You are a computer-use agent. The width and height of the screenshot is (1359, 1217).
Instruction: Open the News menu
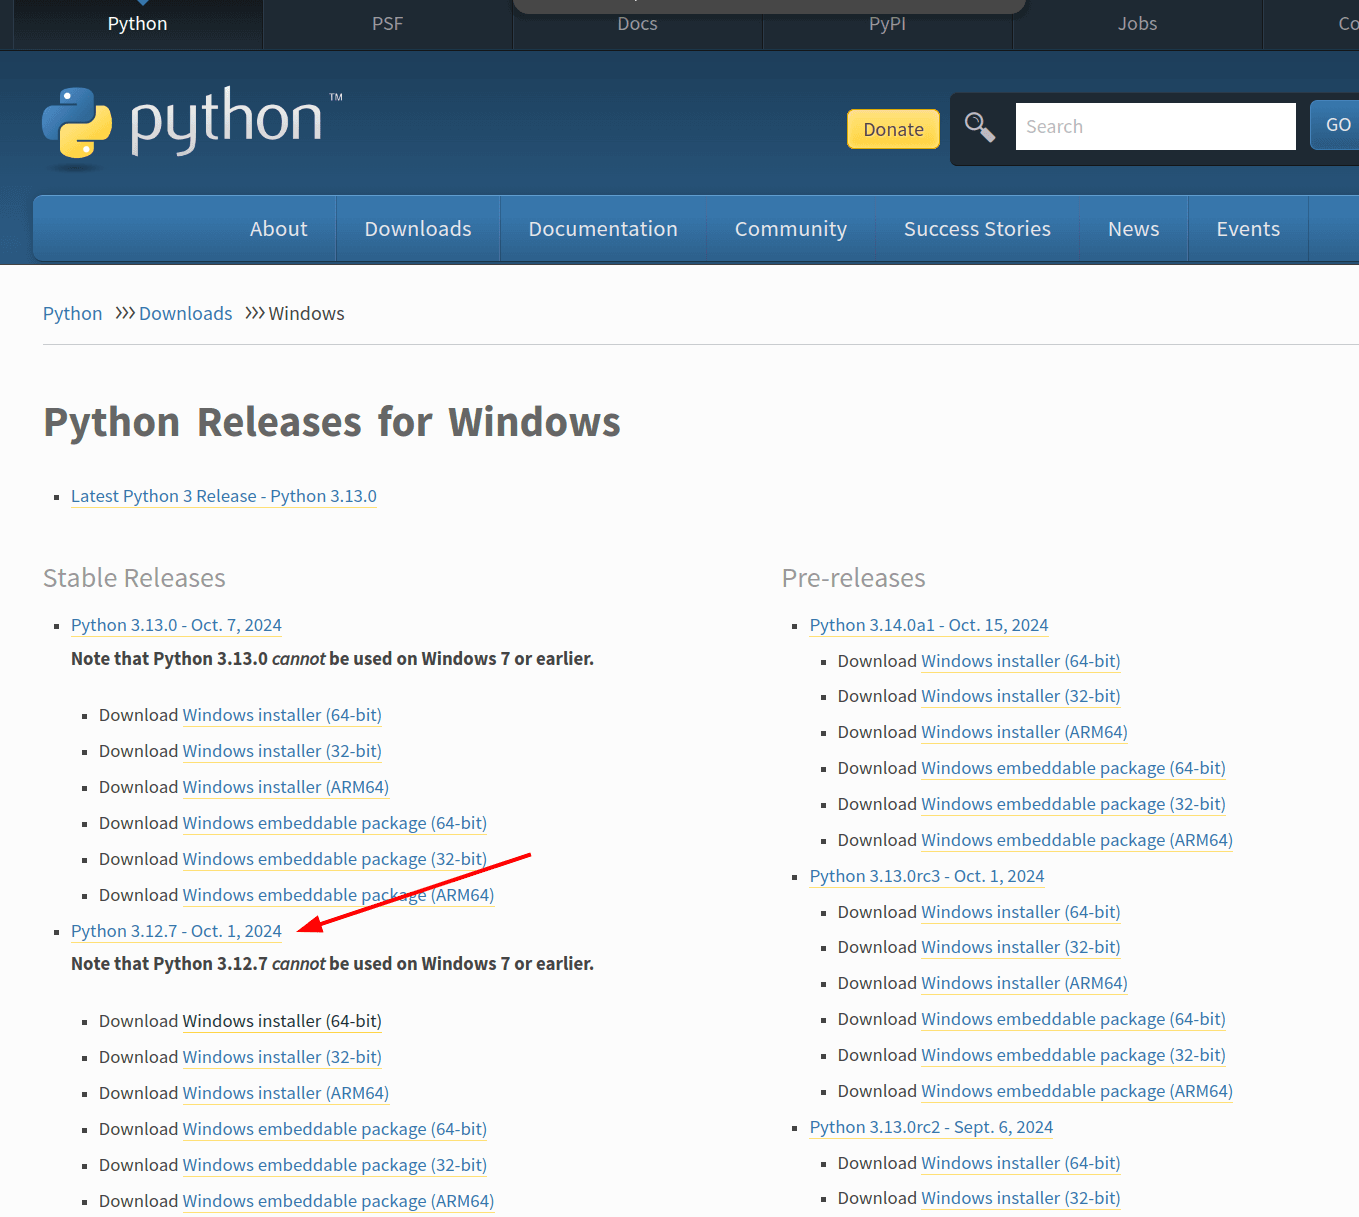[x=1133, y=229]
